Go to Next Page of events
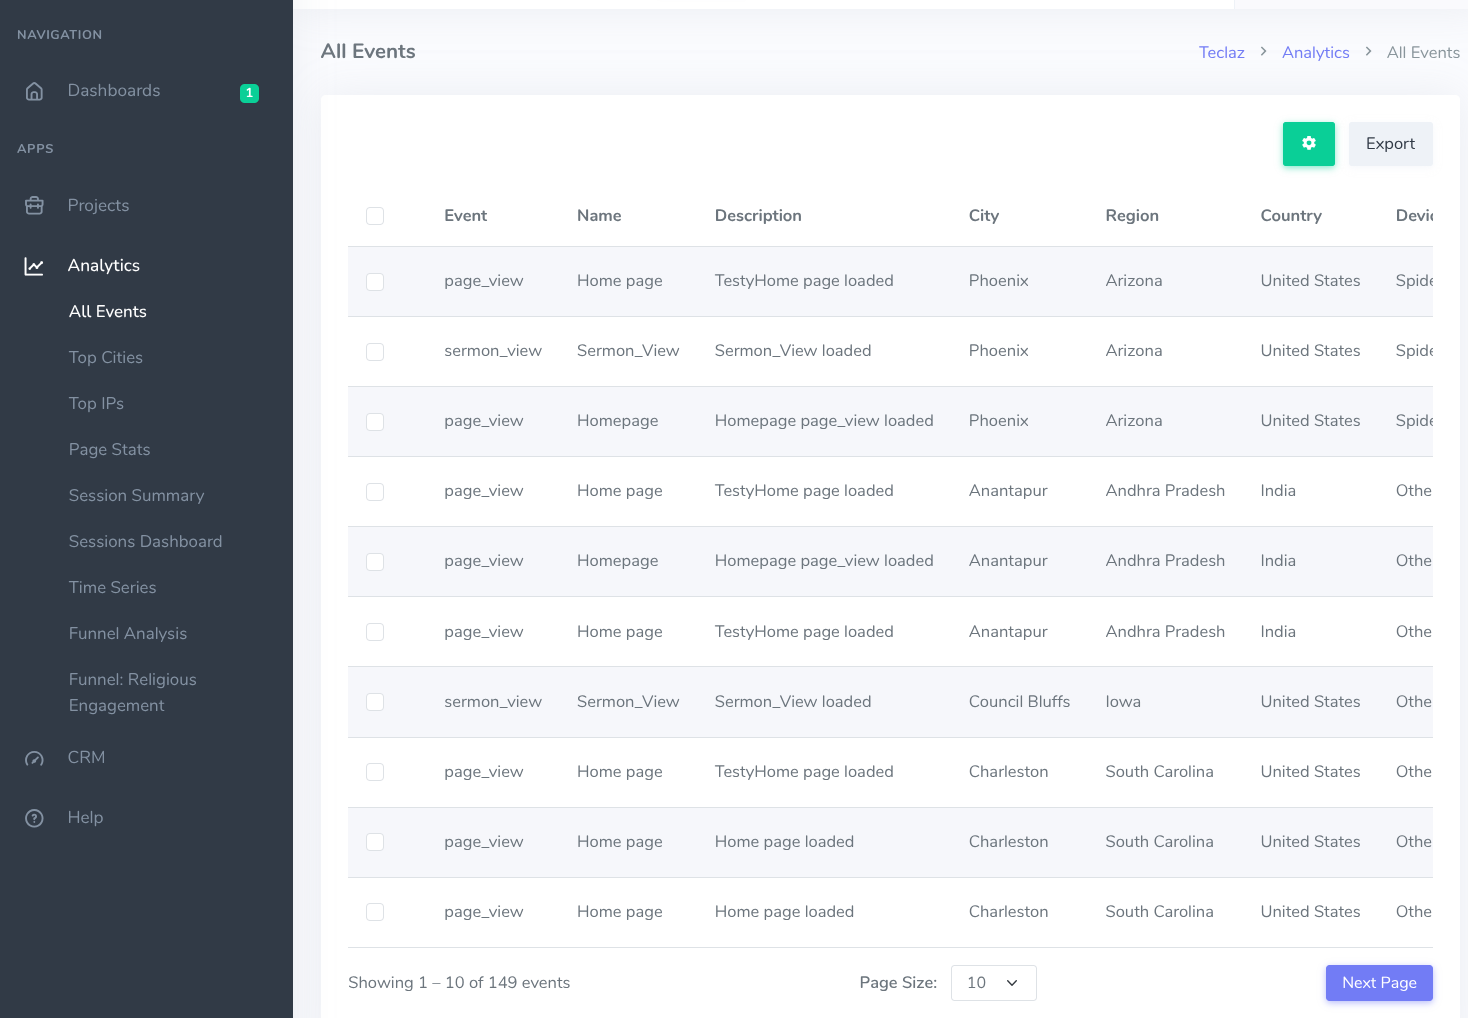Viewport: 1468px width, 1018px height. coord(1379,983)
